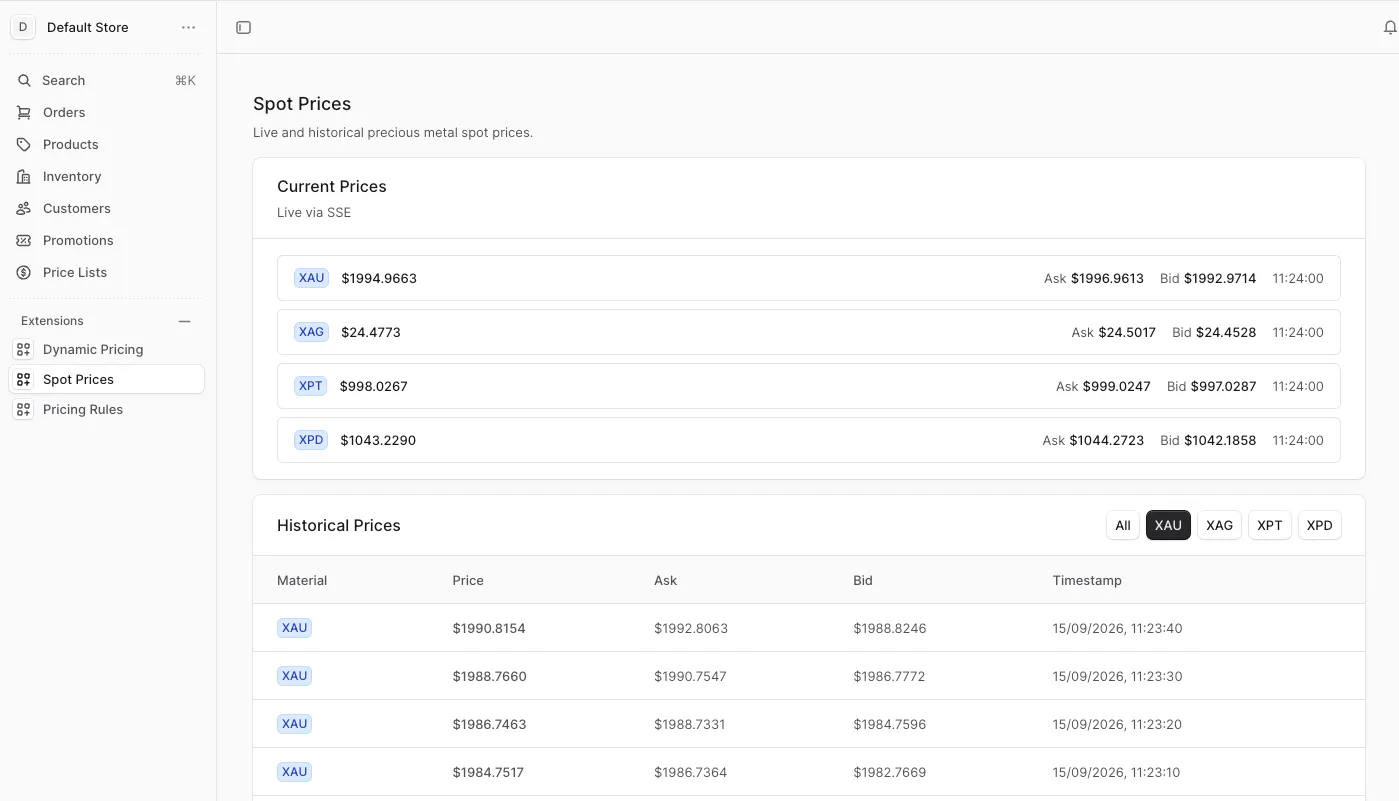Click the Price Lists dollar icon
The image size is (1399, 801).
24,272
